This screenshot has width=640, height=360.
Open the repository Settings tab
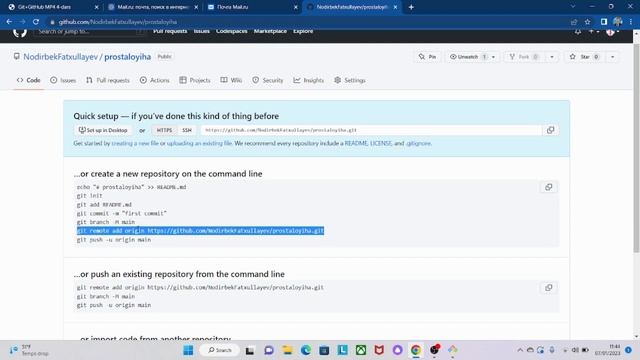[349, 80]
